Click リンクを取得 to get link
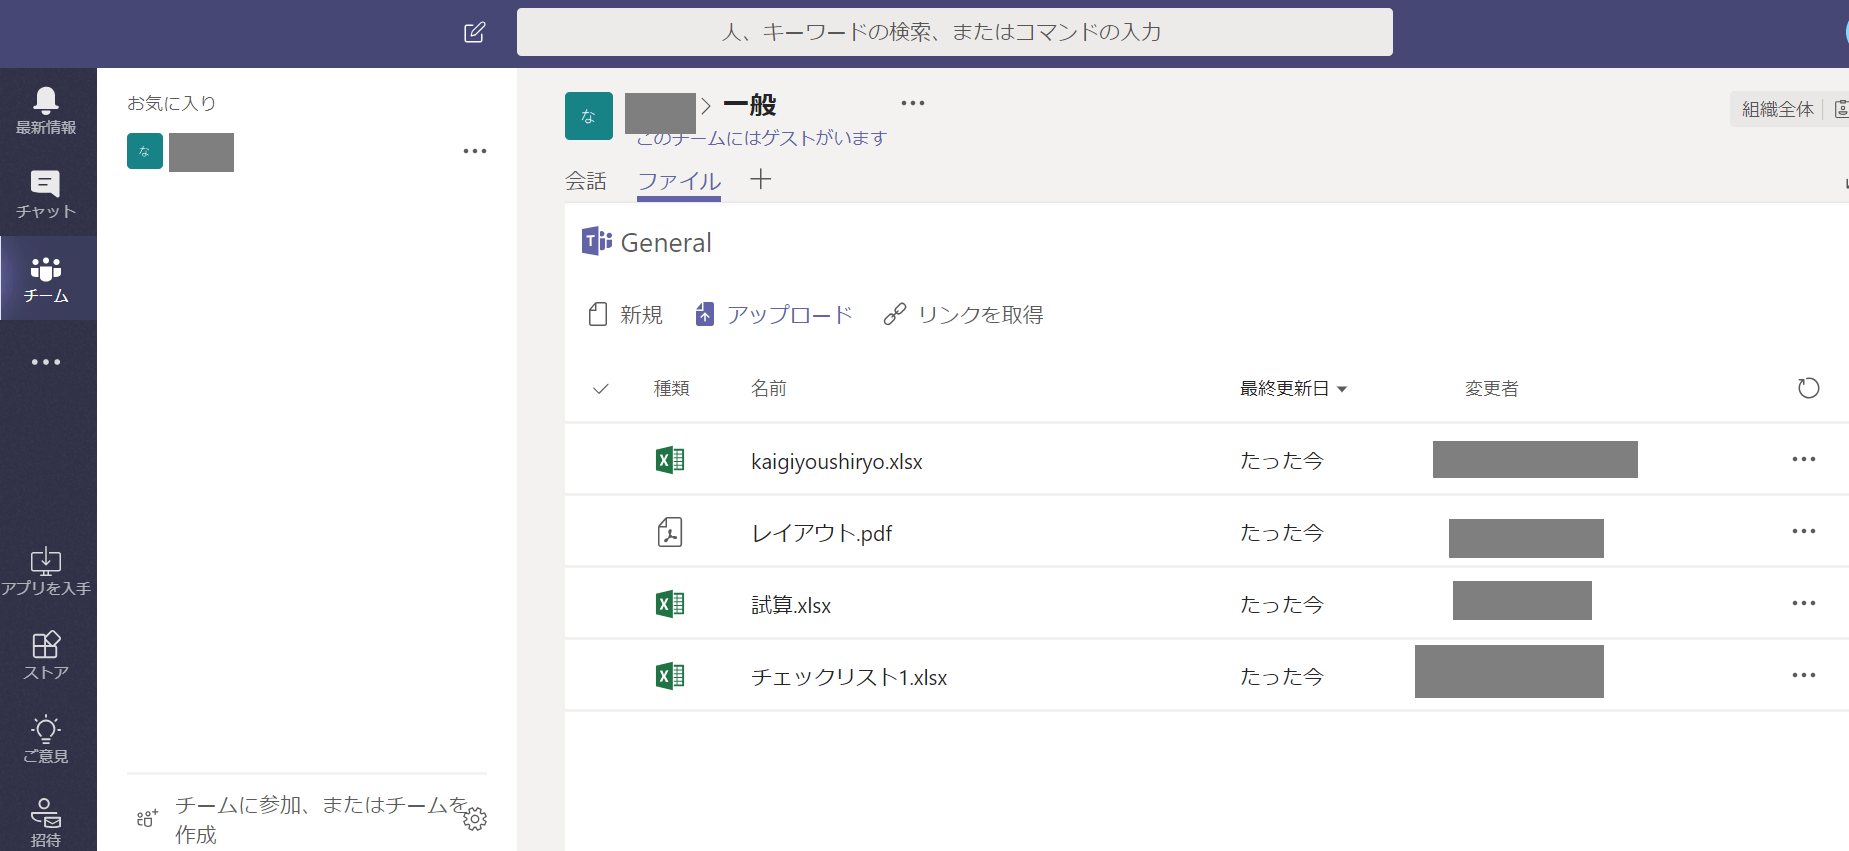 pos(964,315)
